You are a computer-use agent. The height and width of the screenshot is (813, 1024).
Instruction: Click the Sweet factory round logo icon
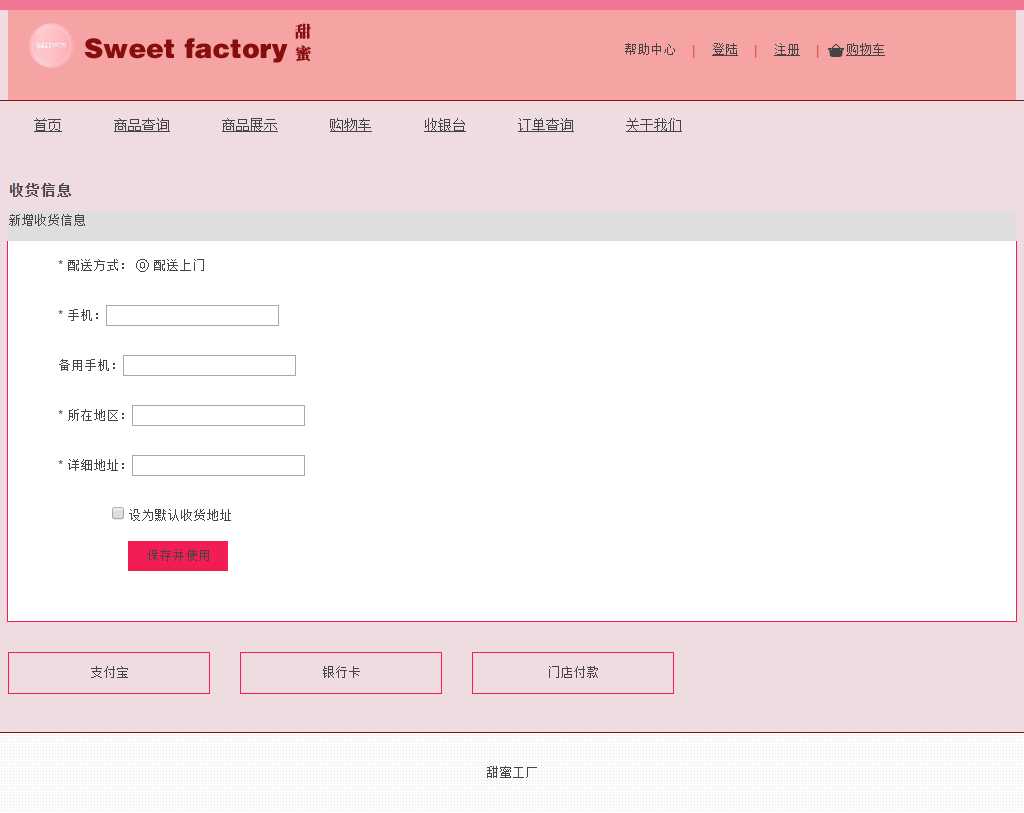(x=51, y=46)
